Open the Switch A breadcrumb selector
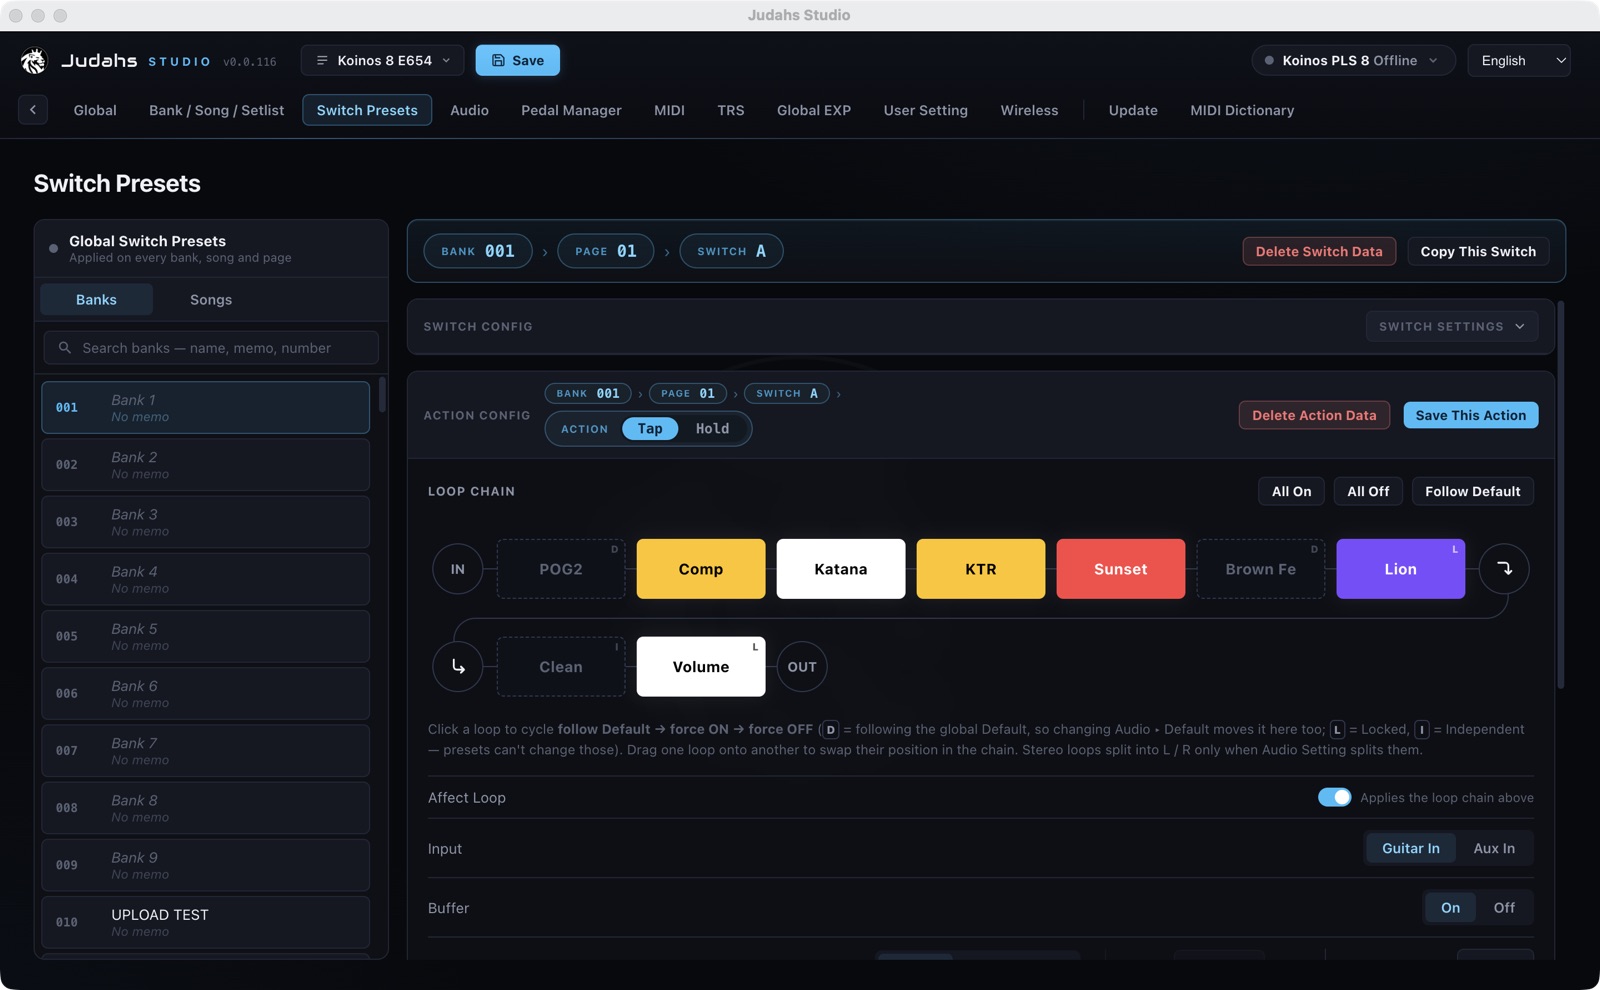The width and height of the screenshot is (1600, 990). pyautogui.click(x=731, y=251)
